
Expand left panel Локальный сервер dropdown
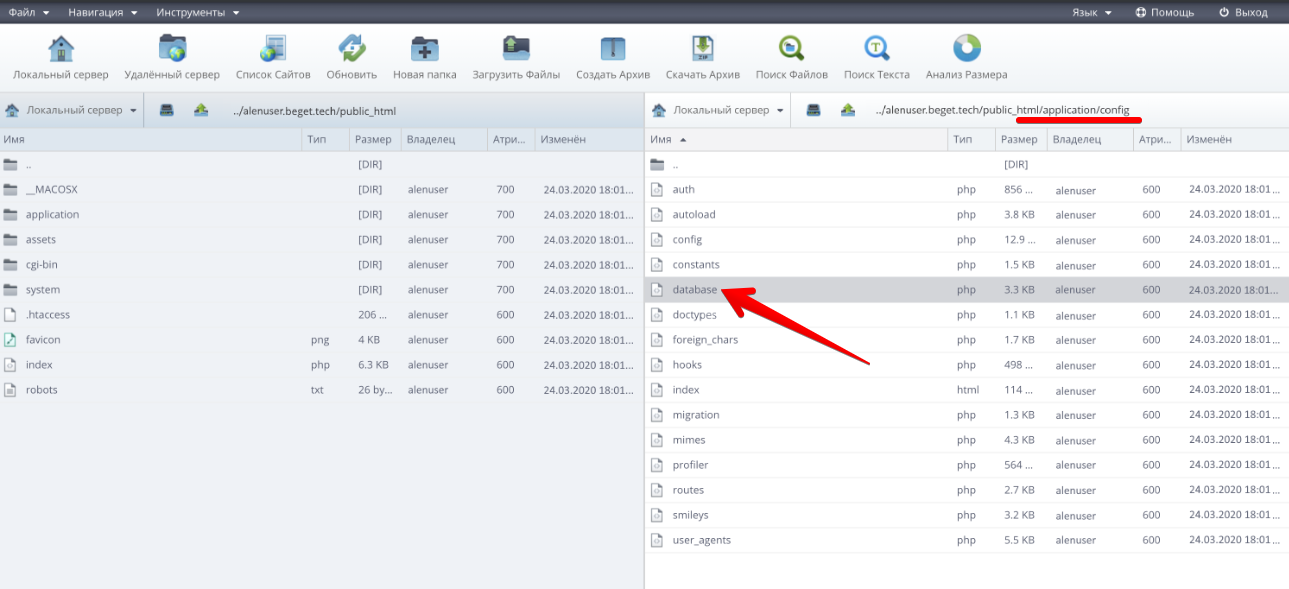click(71, 110)
